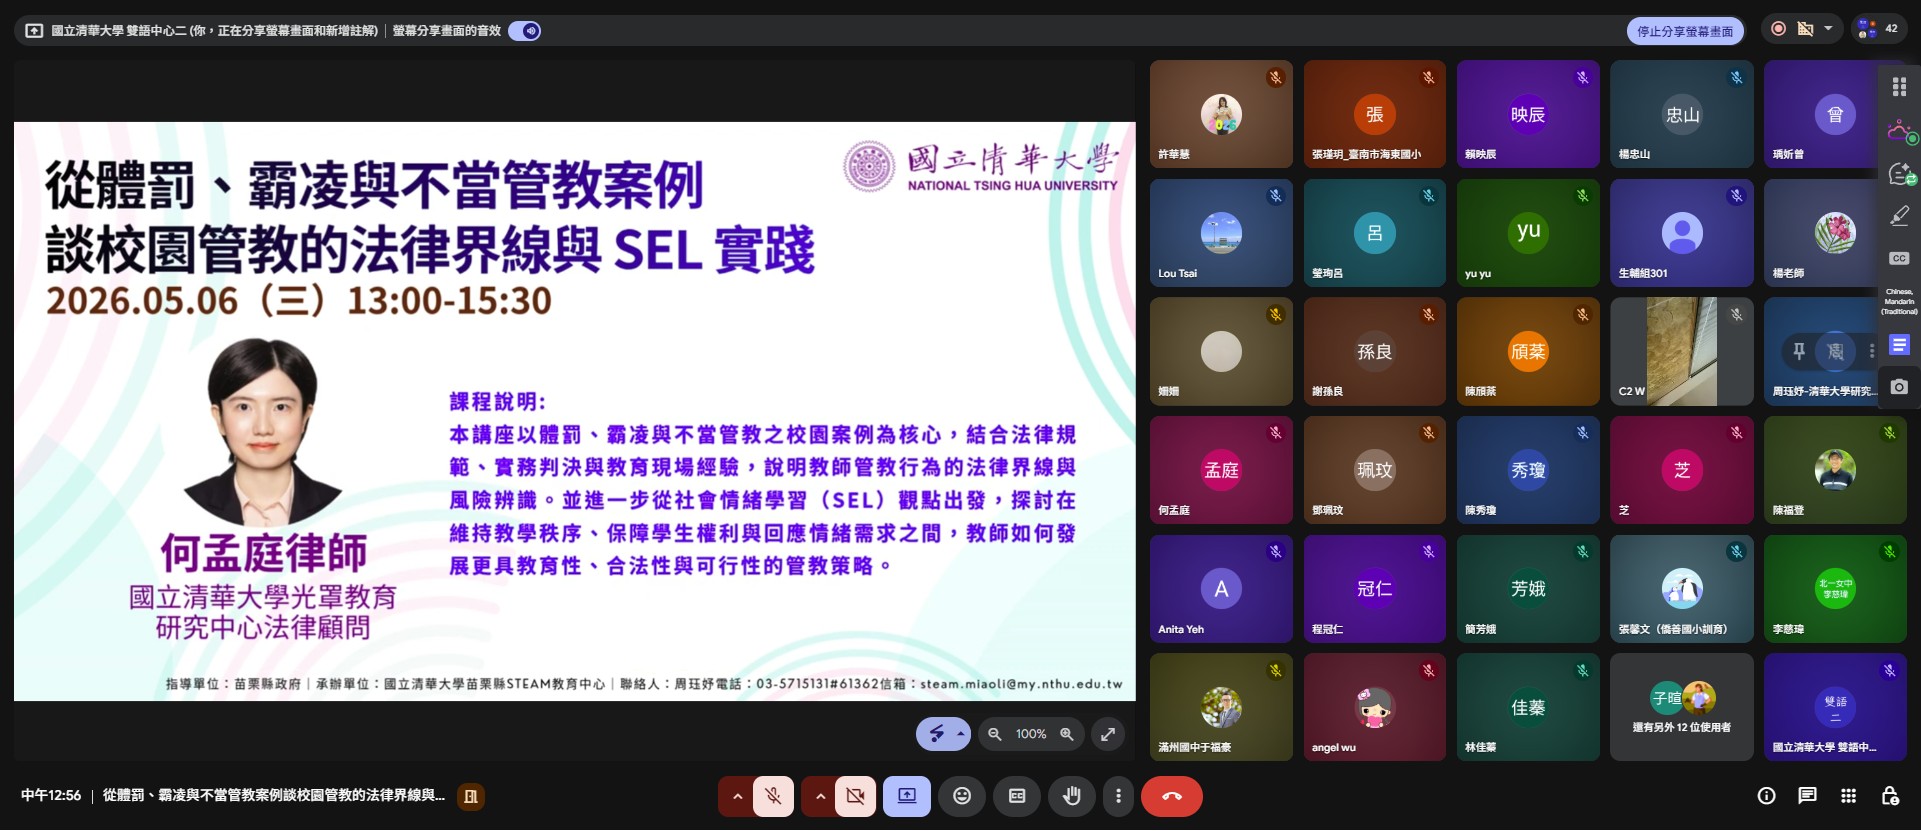Click 停止分享螢幕畫面 button
The height and width of the screenshot is (831, 1921).
click(x=1685, y=31)
